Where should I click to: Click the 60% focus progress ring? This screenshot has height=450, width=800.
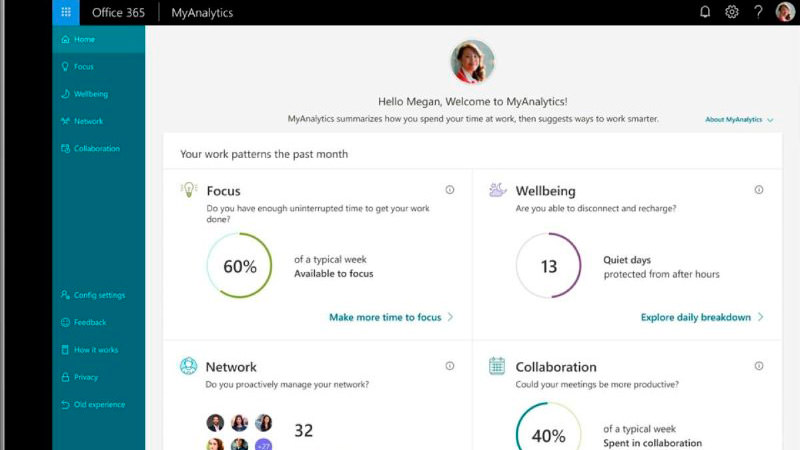[x=240, y=266]
